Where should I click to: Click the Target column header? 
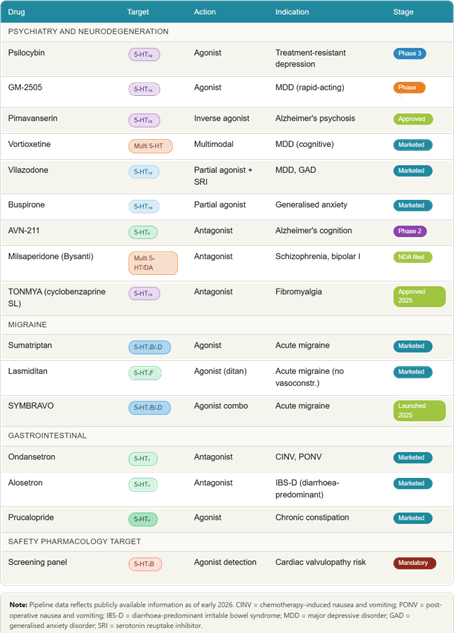tap(138, 12)
